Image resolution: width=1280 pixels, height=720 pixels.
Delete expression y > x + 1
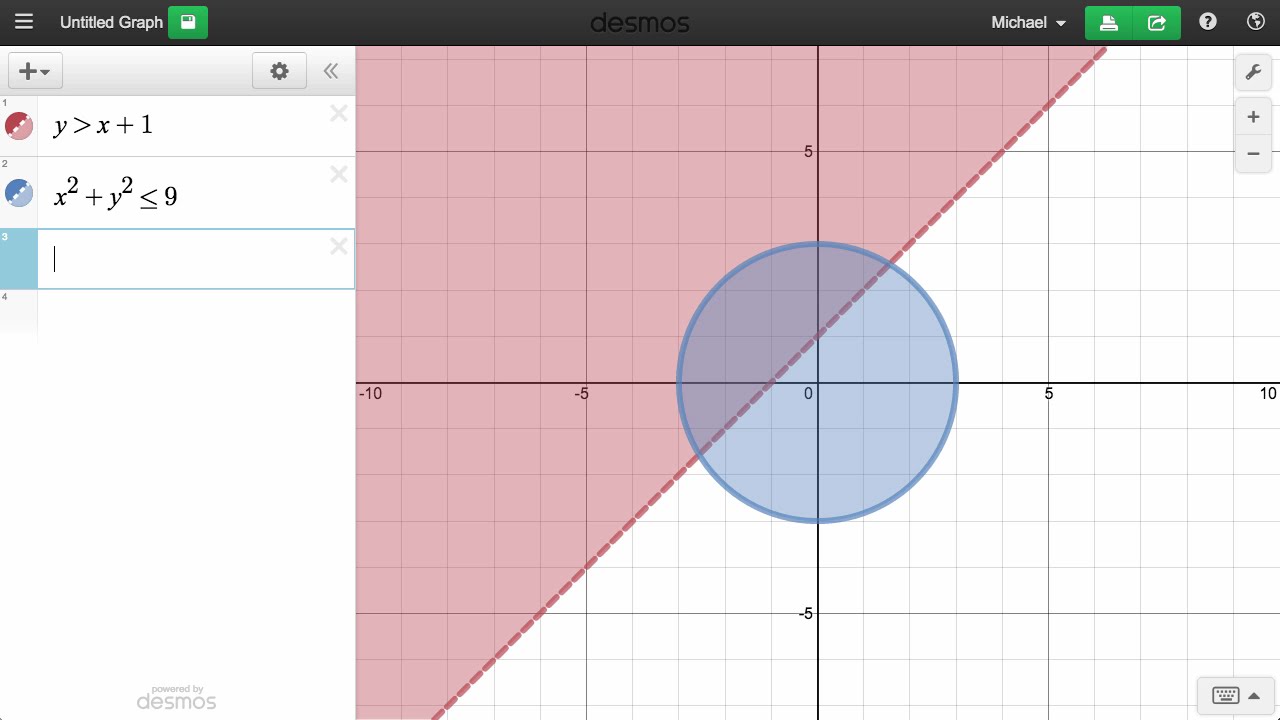[x=339, y=113]
